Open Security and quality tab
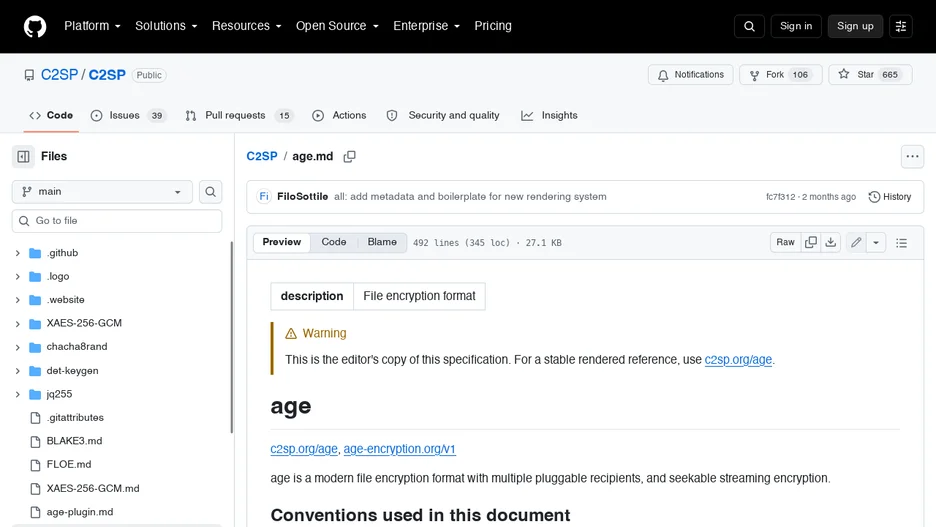Viewport: 936px width, 527px height. pos(442,116)
